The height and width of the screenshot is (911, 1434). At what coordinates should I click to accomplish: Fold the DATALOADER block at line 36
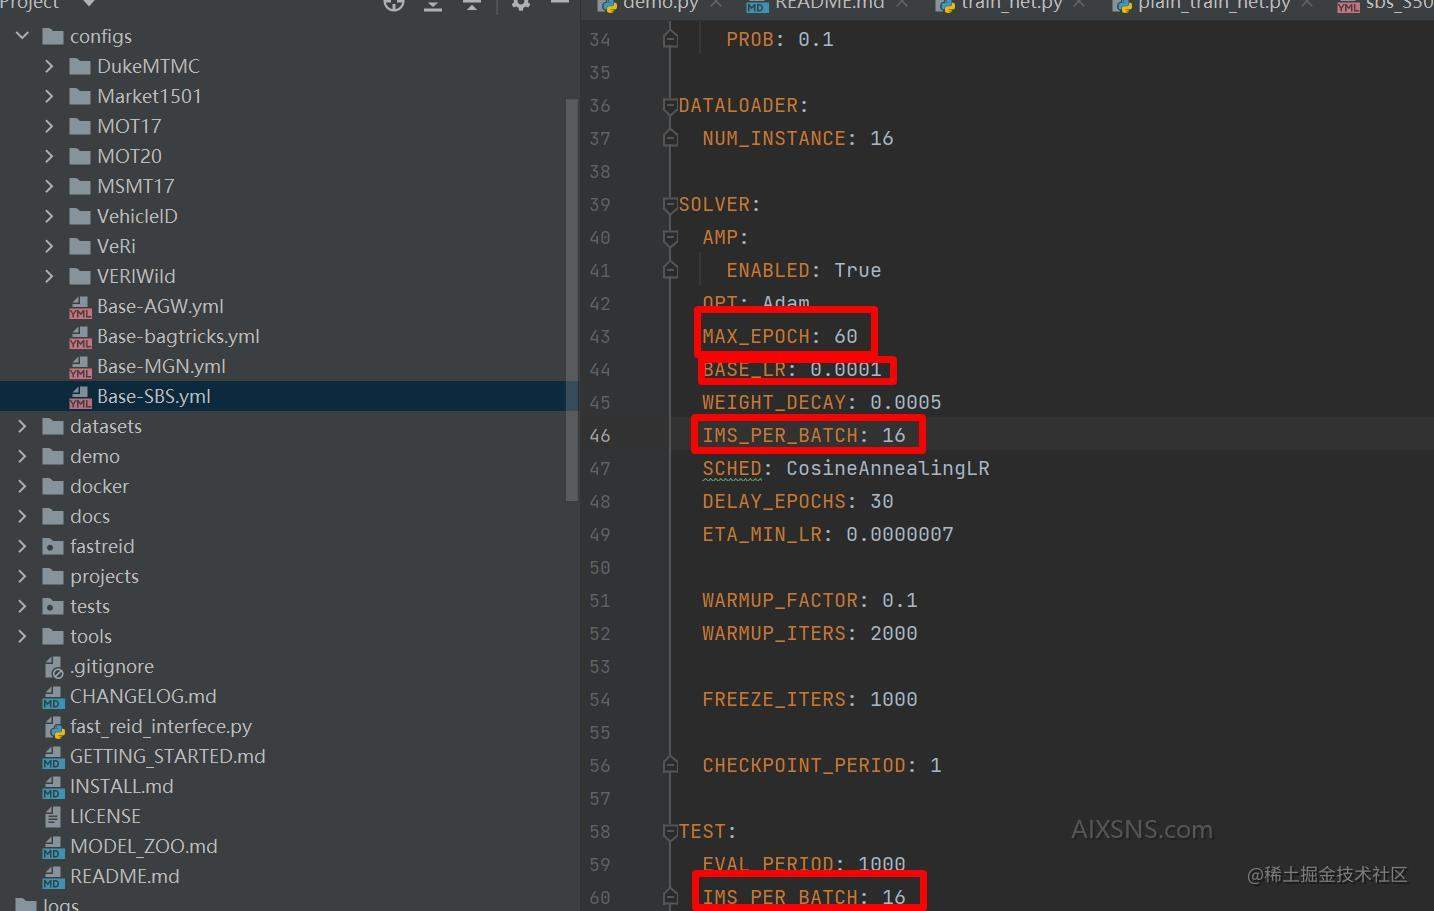pyautogui.click(x=670, y=106)
